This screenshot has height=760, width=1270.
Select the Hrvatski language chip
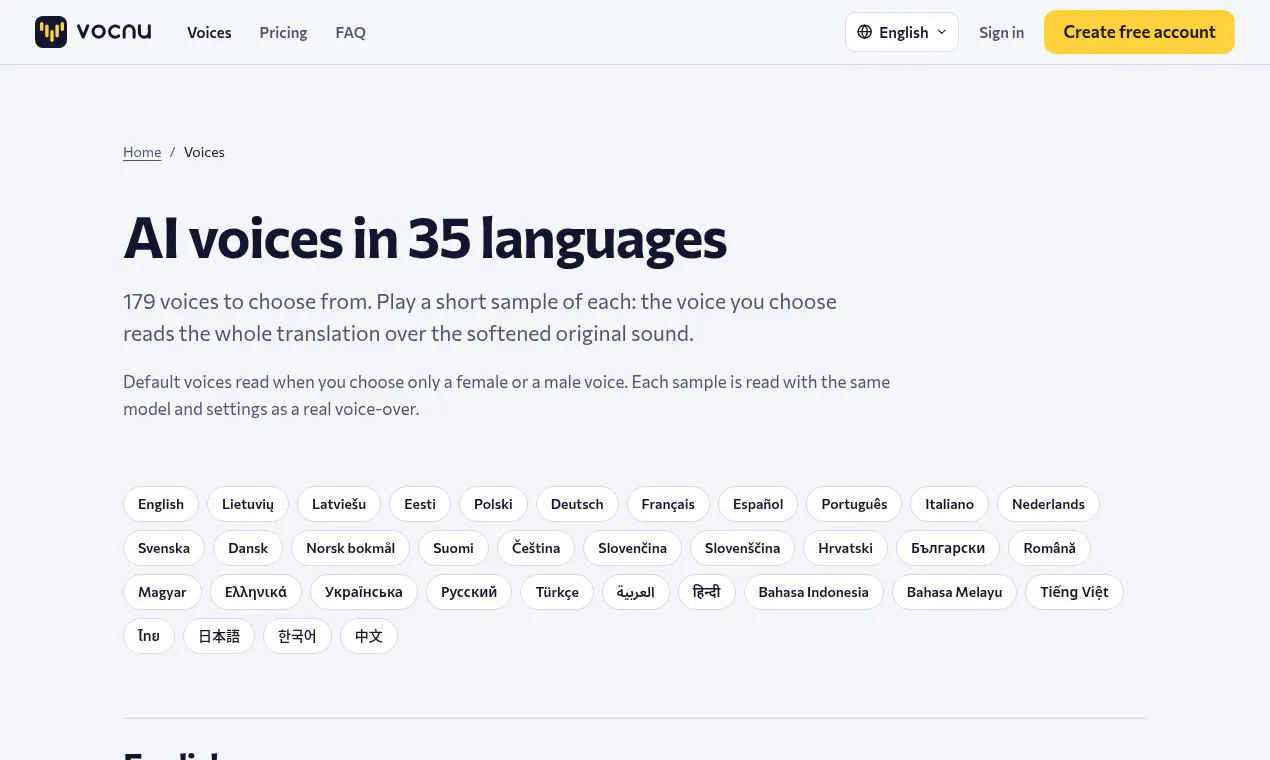click(x=845, y=548)
